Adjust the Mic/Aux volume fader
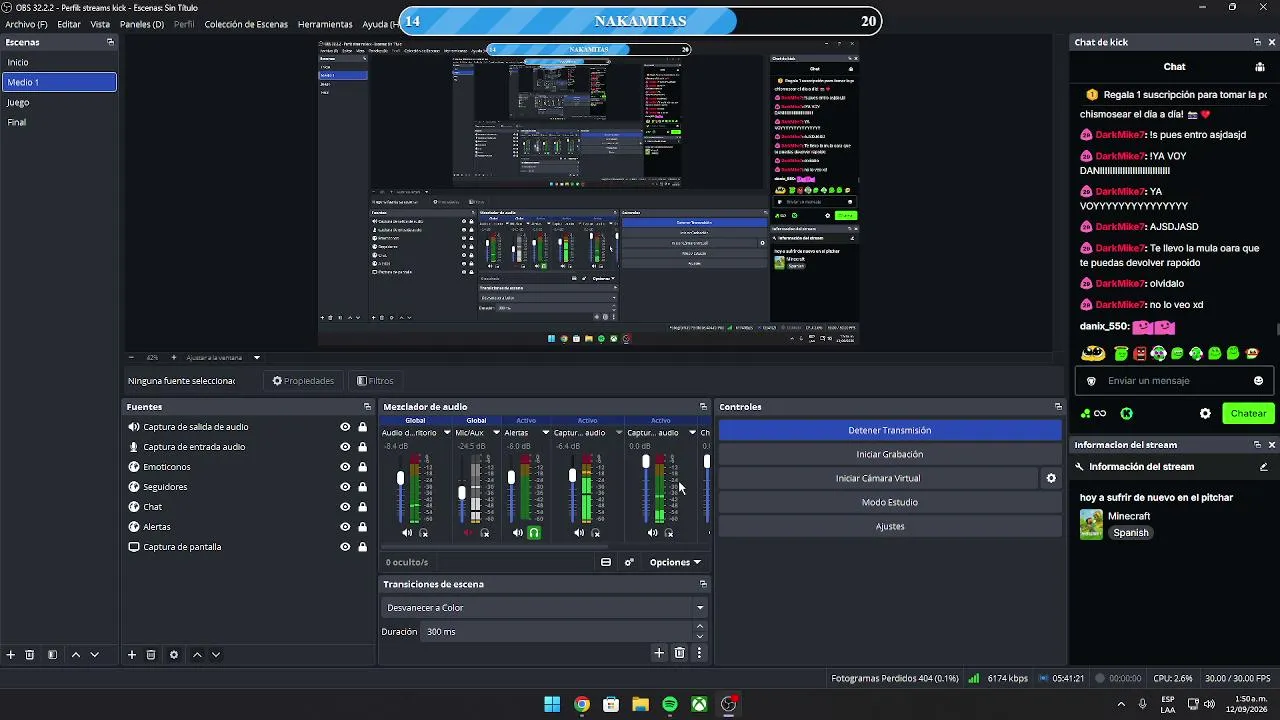Image resolution: width=1280 pixels, height=720 pixels. coord(462,493)
